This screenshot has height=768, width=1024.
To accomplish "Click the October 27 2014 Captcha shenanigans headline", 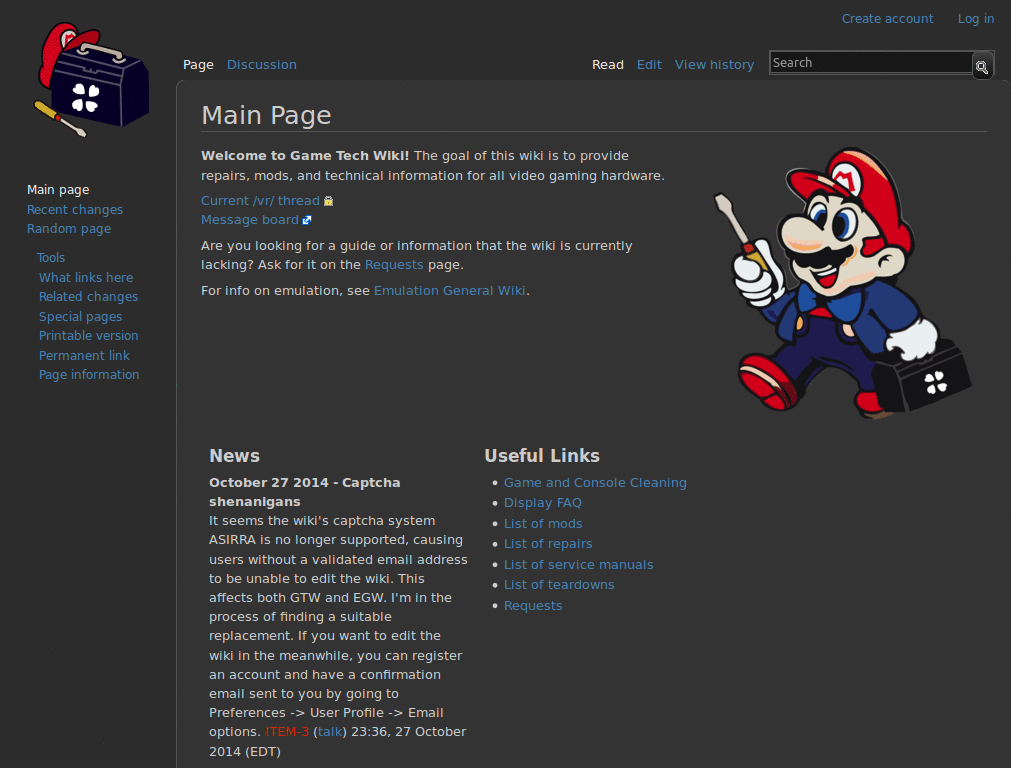I will pyautogui.click(x=305, y=492).
